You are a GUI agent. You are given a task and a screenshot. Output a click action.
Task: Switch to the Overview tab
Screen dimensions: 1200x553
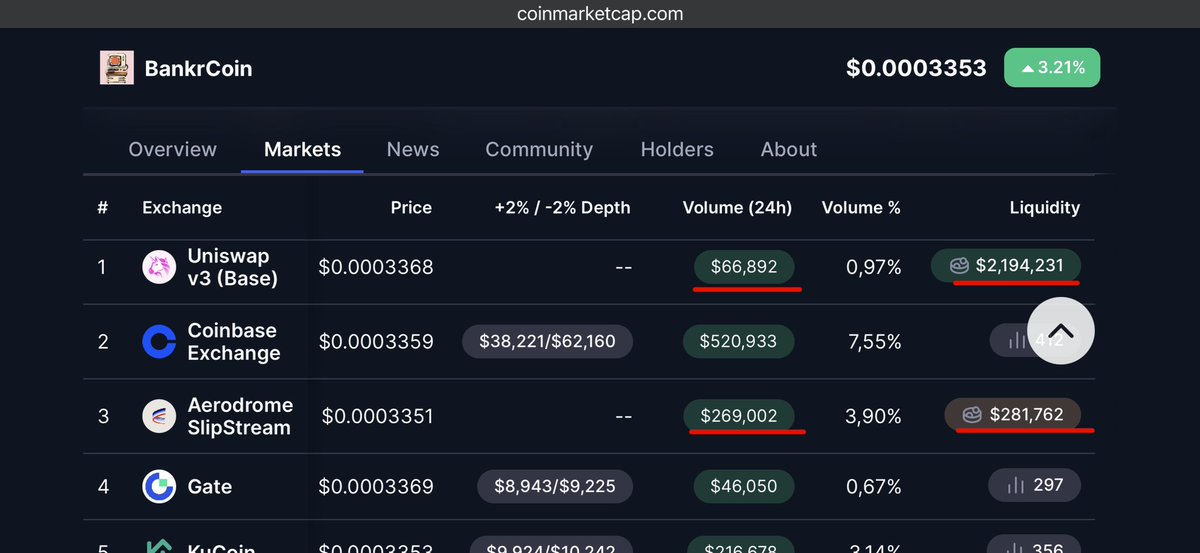[x=172, y=149]
